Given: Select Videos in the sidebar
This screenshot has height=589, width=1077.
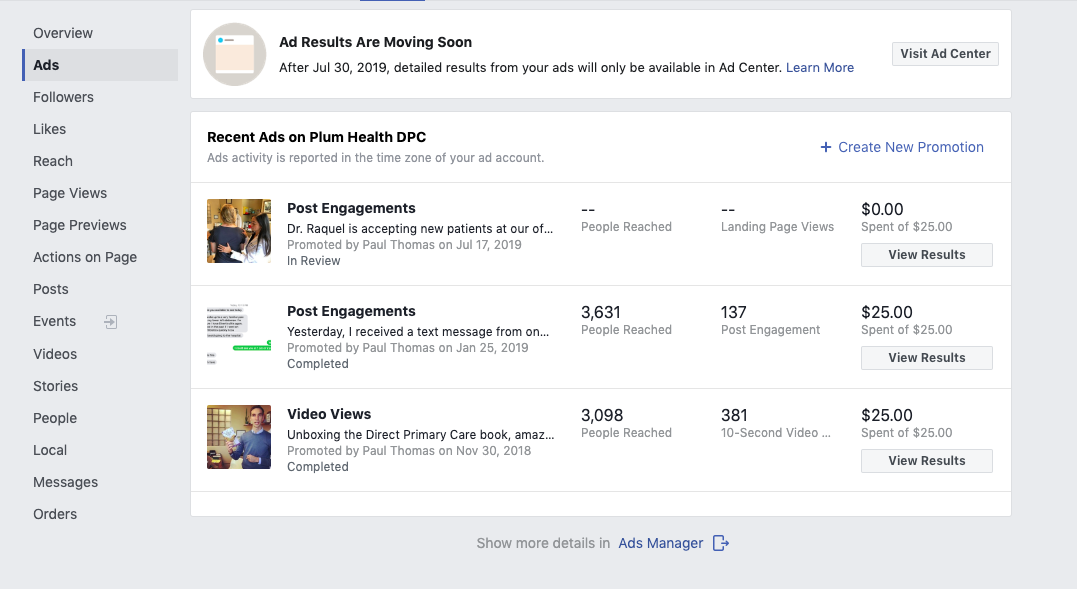Looking at the screenshot, I should (x=55, y=354).
